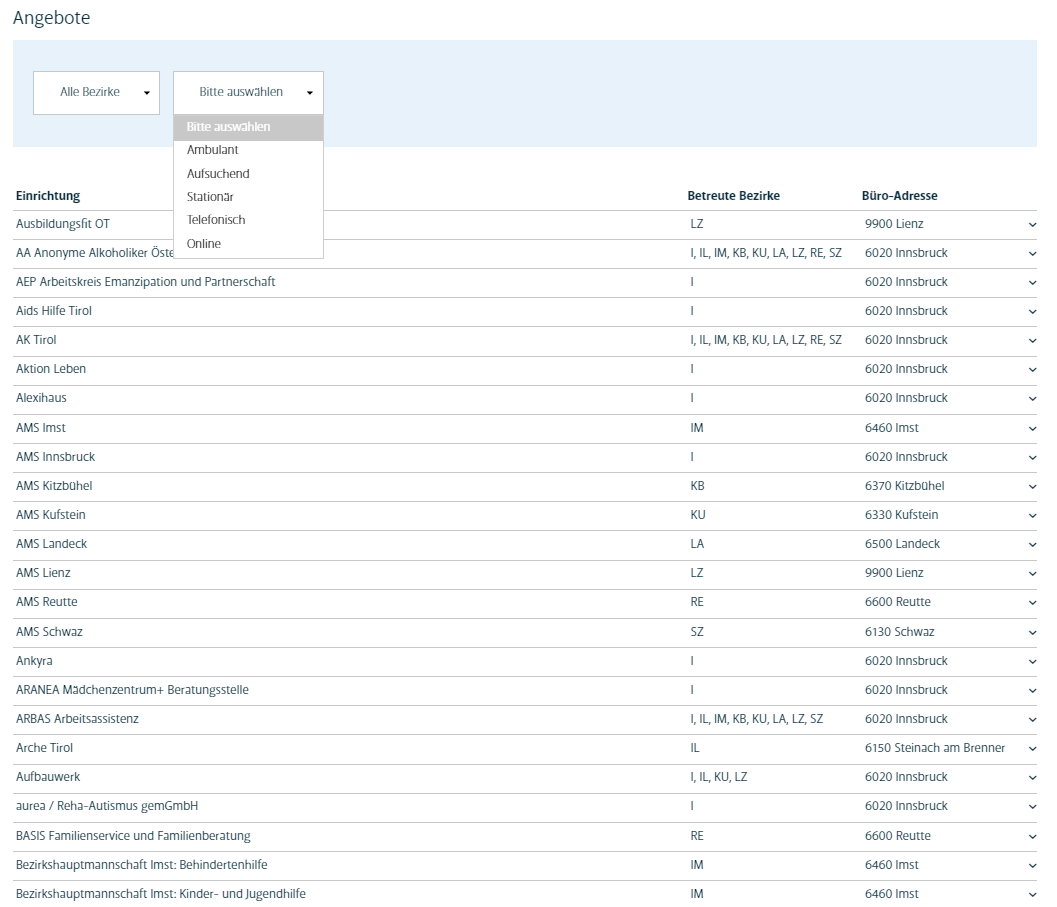Pick the Telefonisch option

pyautogui.click(x=215, y=220)
